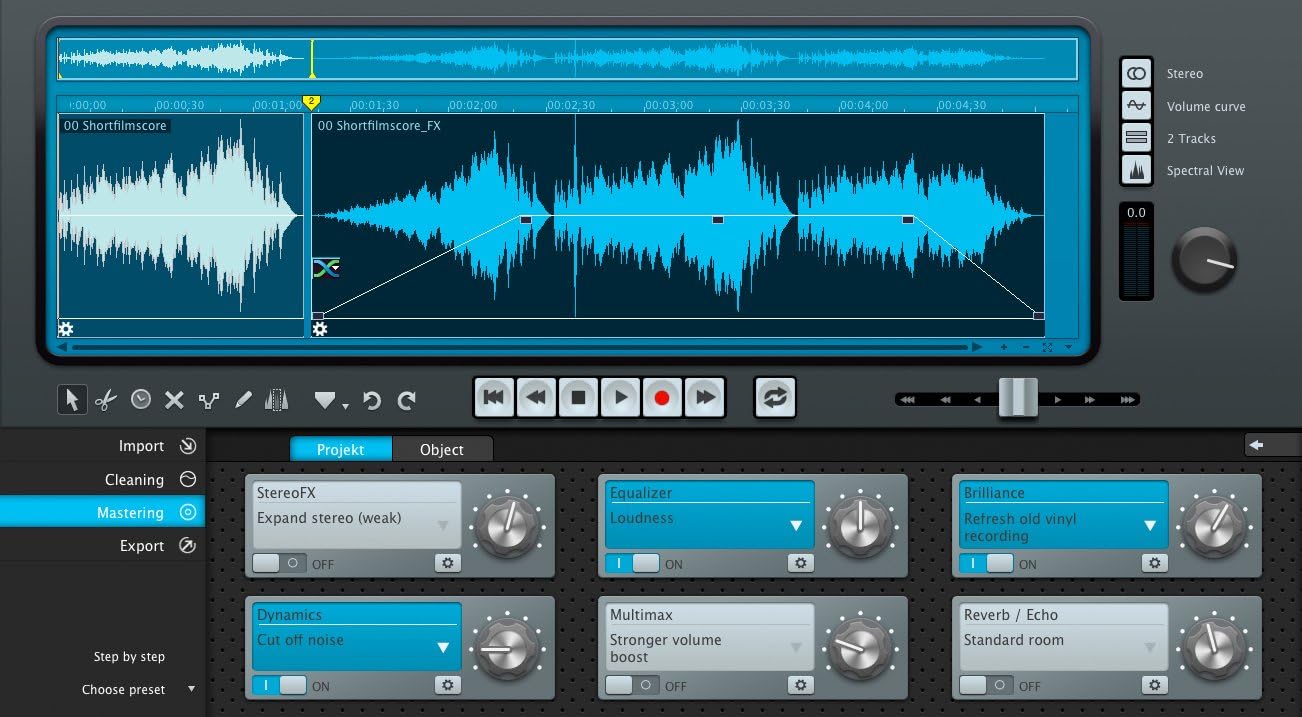
Task: Click the Step by step link
Action: 129,657
